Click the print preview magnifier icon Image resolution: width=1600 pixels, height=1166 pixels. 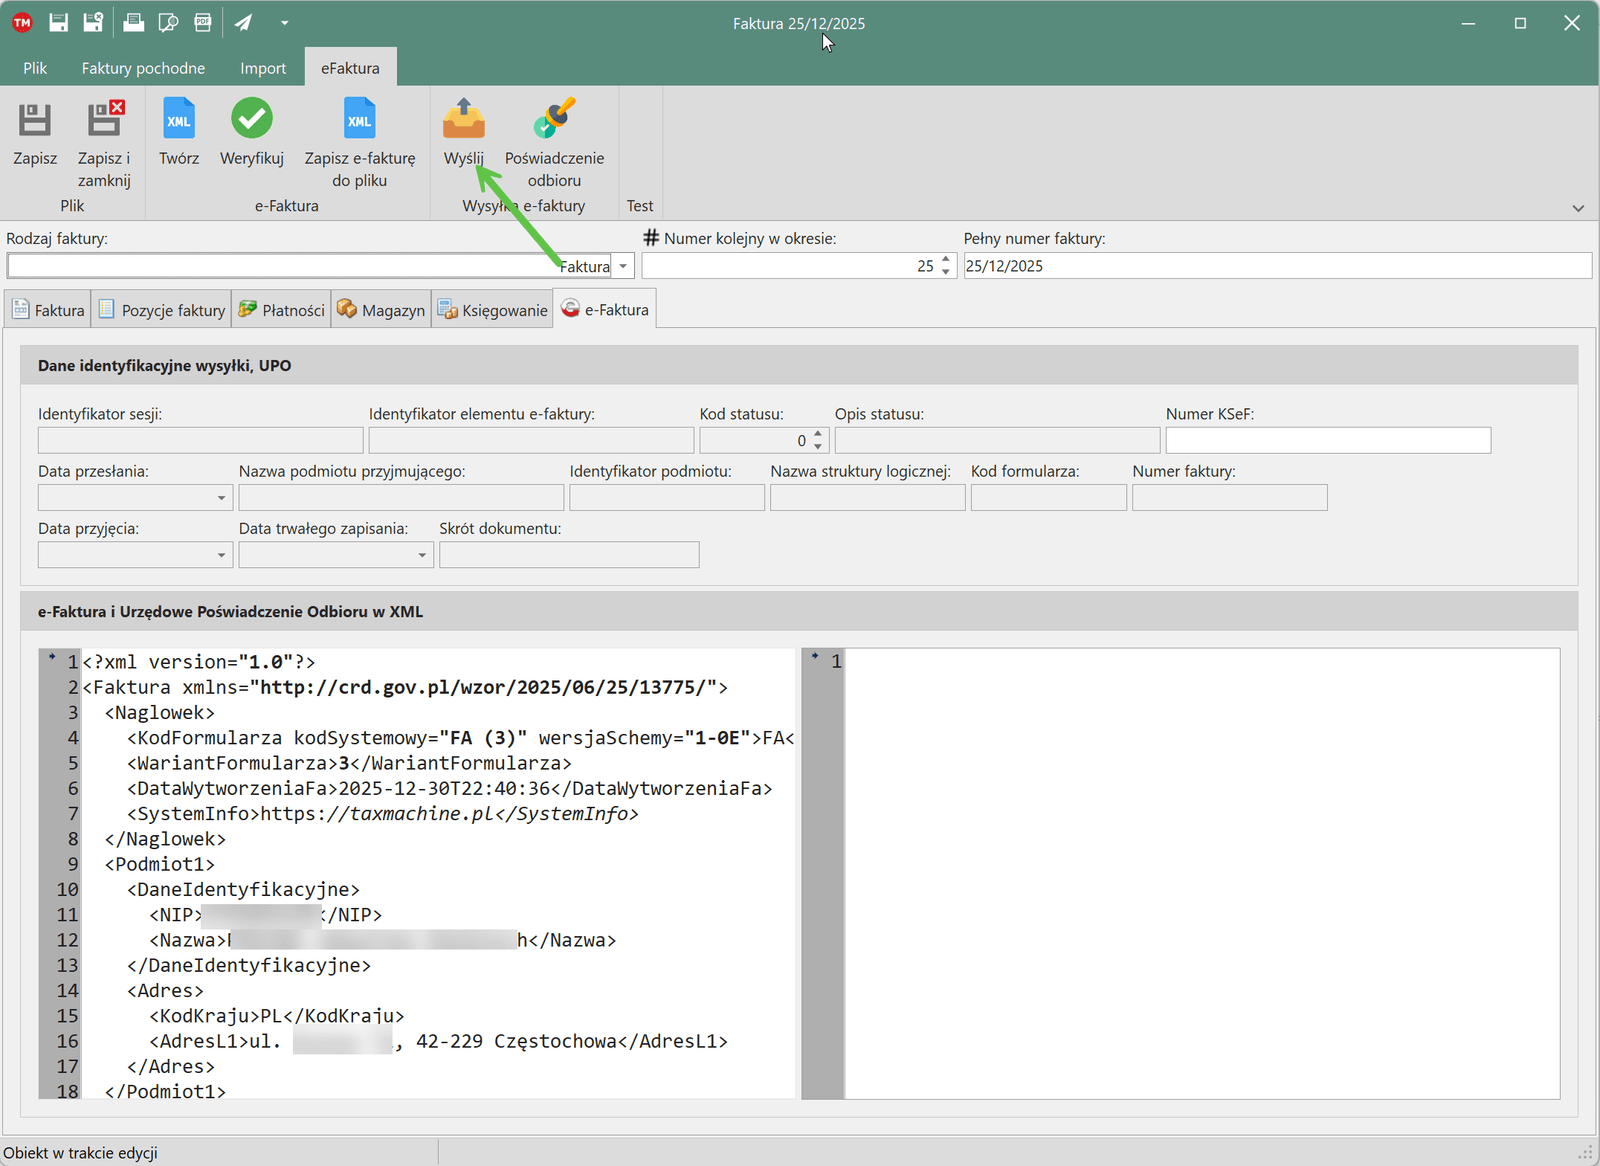tap(168, 23)
